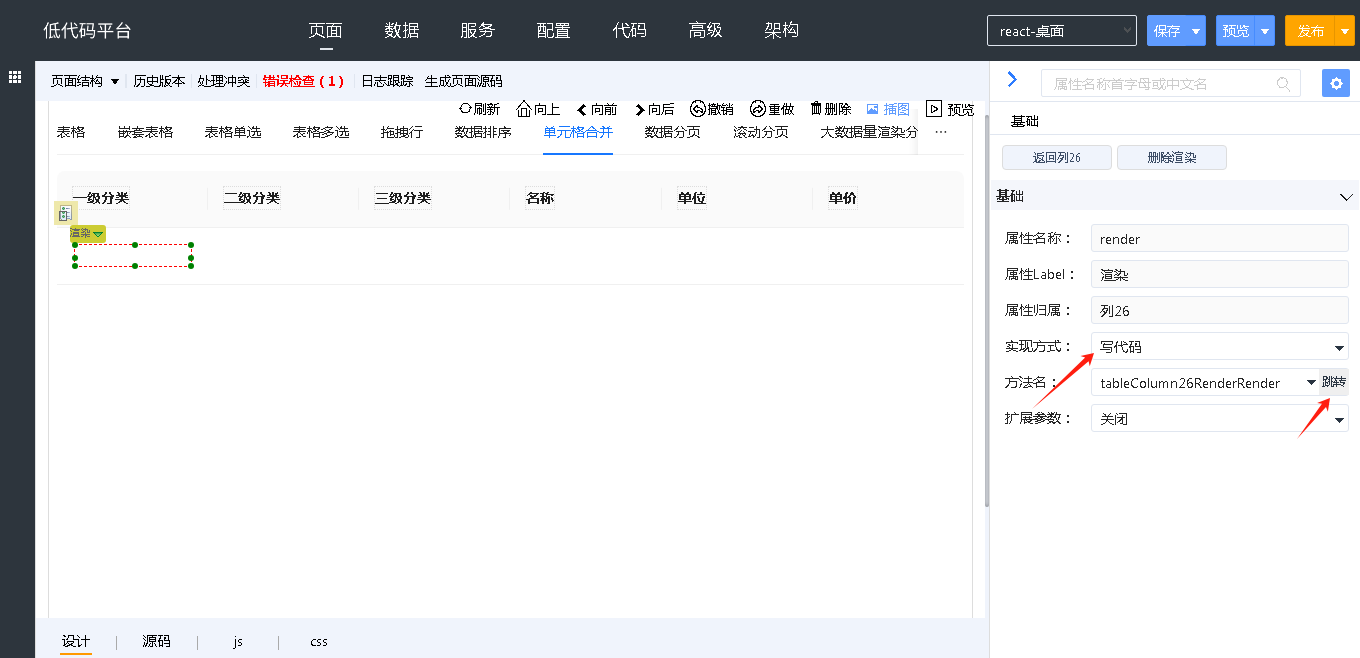This screenshot has width=1360, height=658.
Task: Click the 跳转 jump button
Action: tap(1334, 382)
